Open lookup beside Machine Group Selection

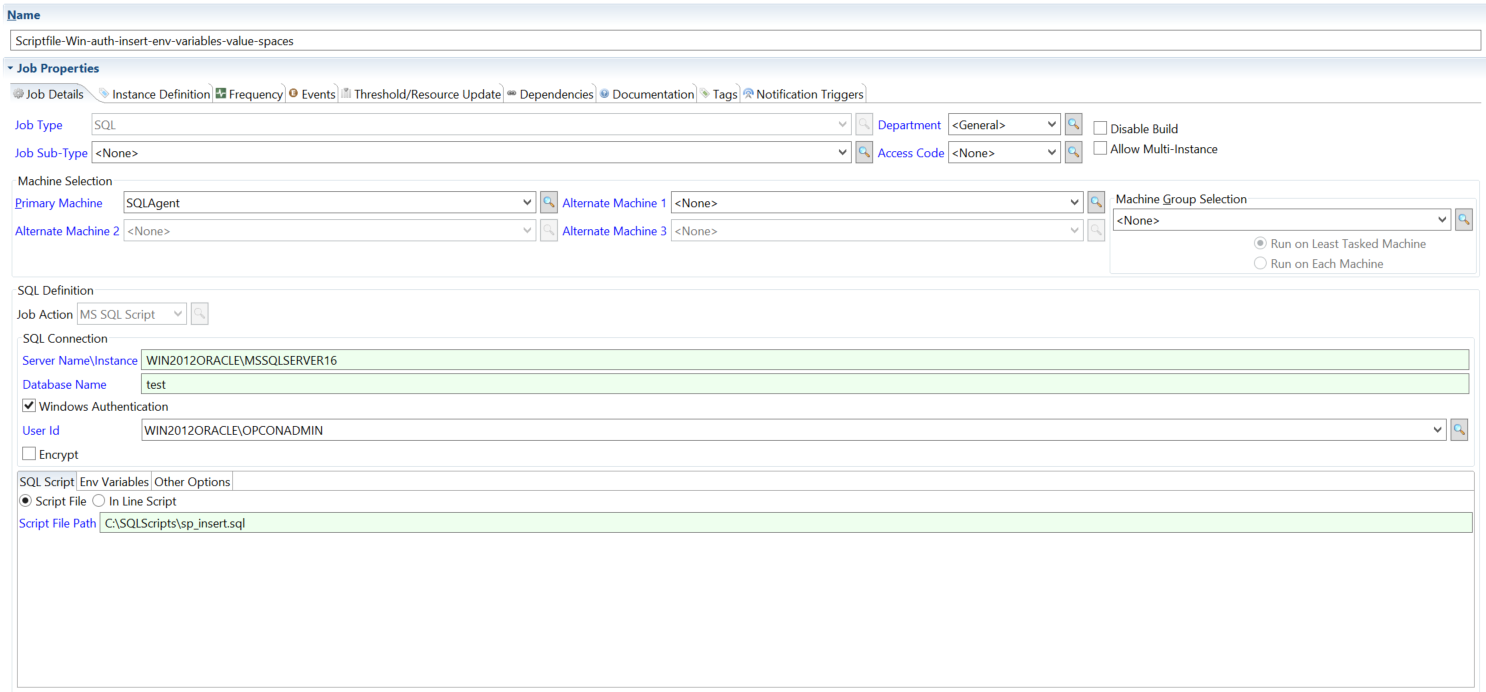[x=1464, y=220]
